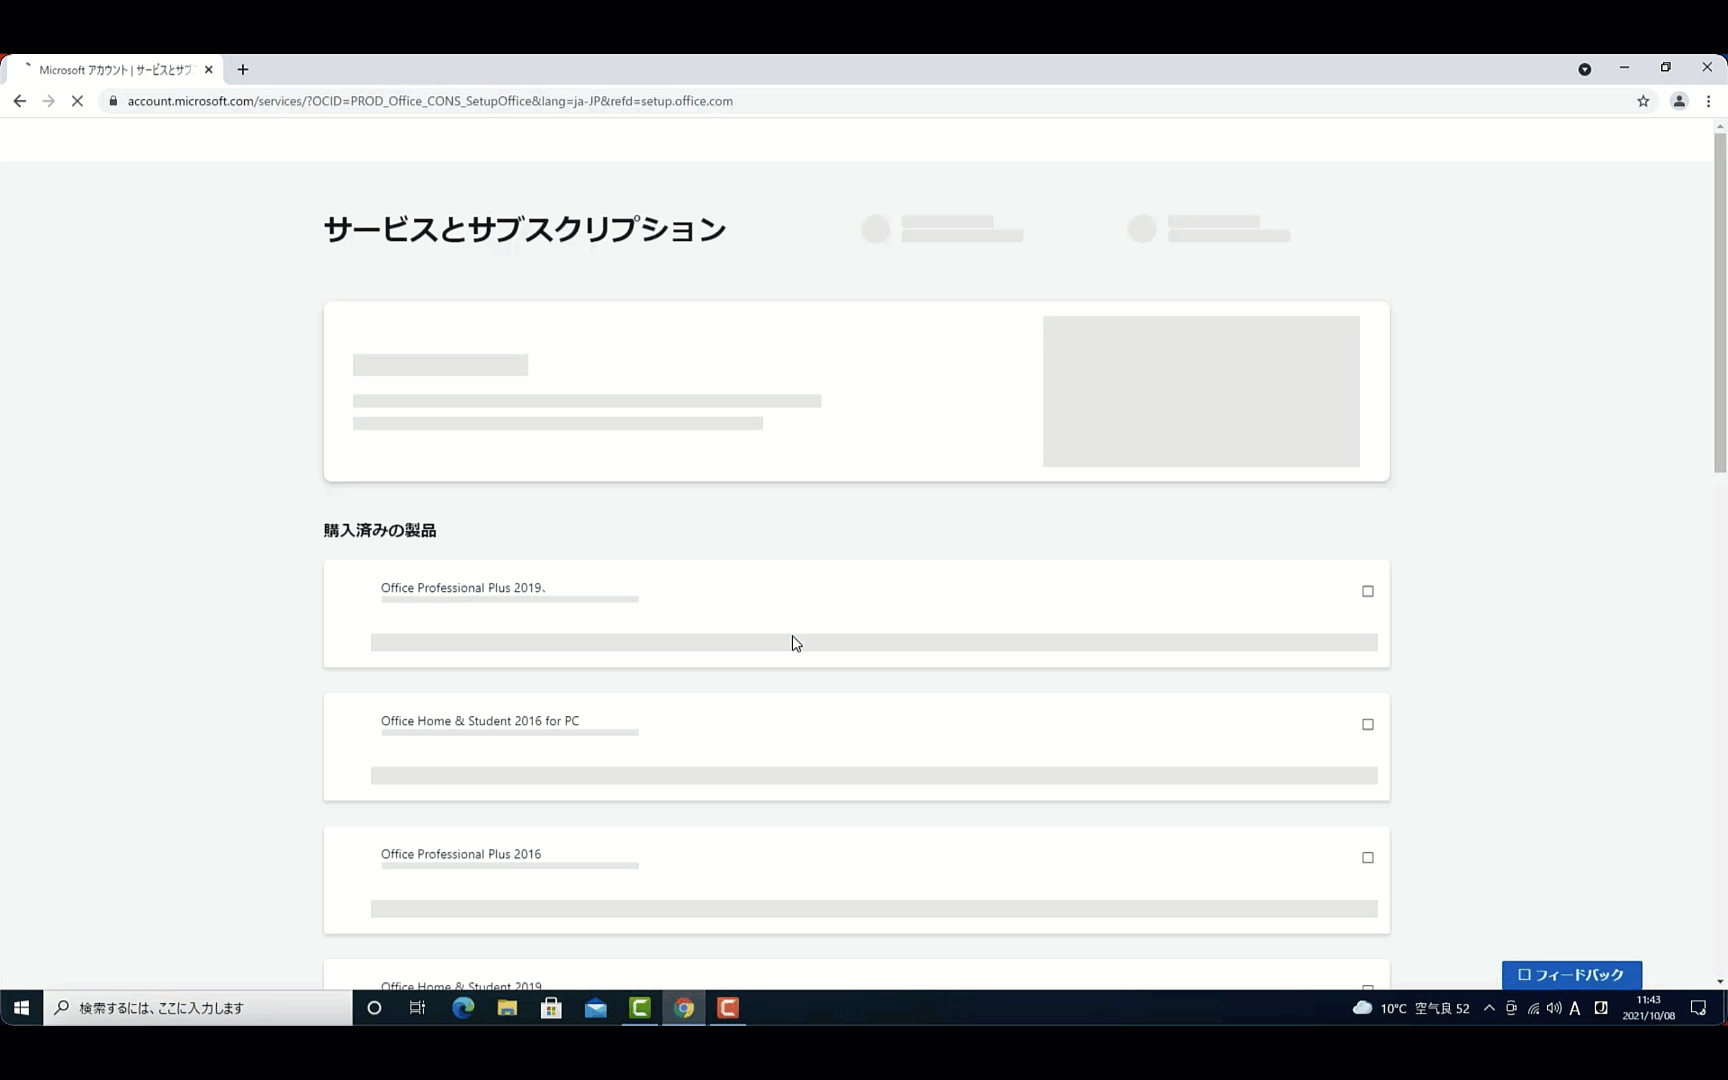Open the volume speaker tray icon
Image resolution: width=1728 pixels, height=1080 pixels.
[x=1554, y=1008]
